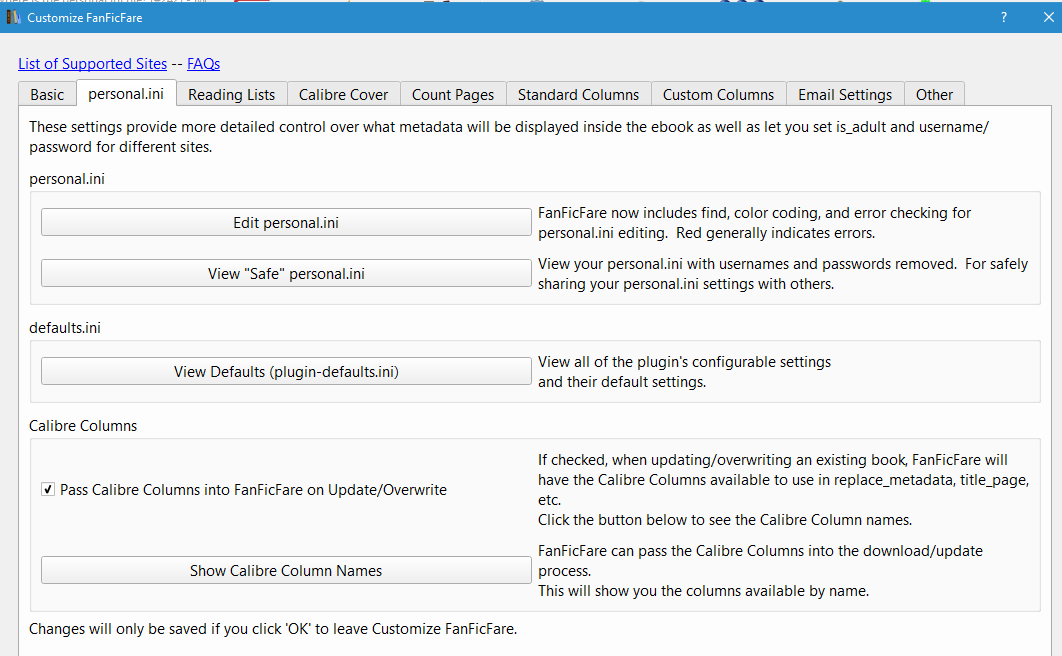The image size is (1062, 656).
Task: Open the question mark help button
Action: [1004, 18]
